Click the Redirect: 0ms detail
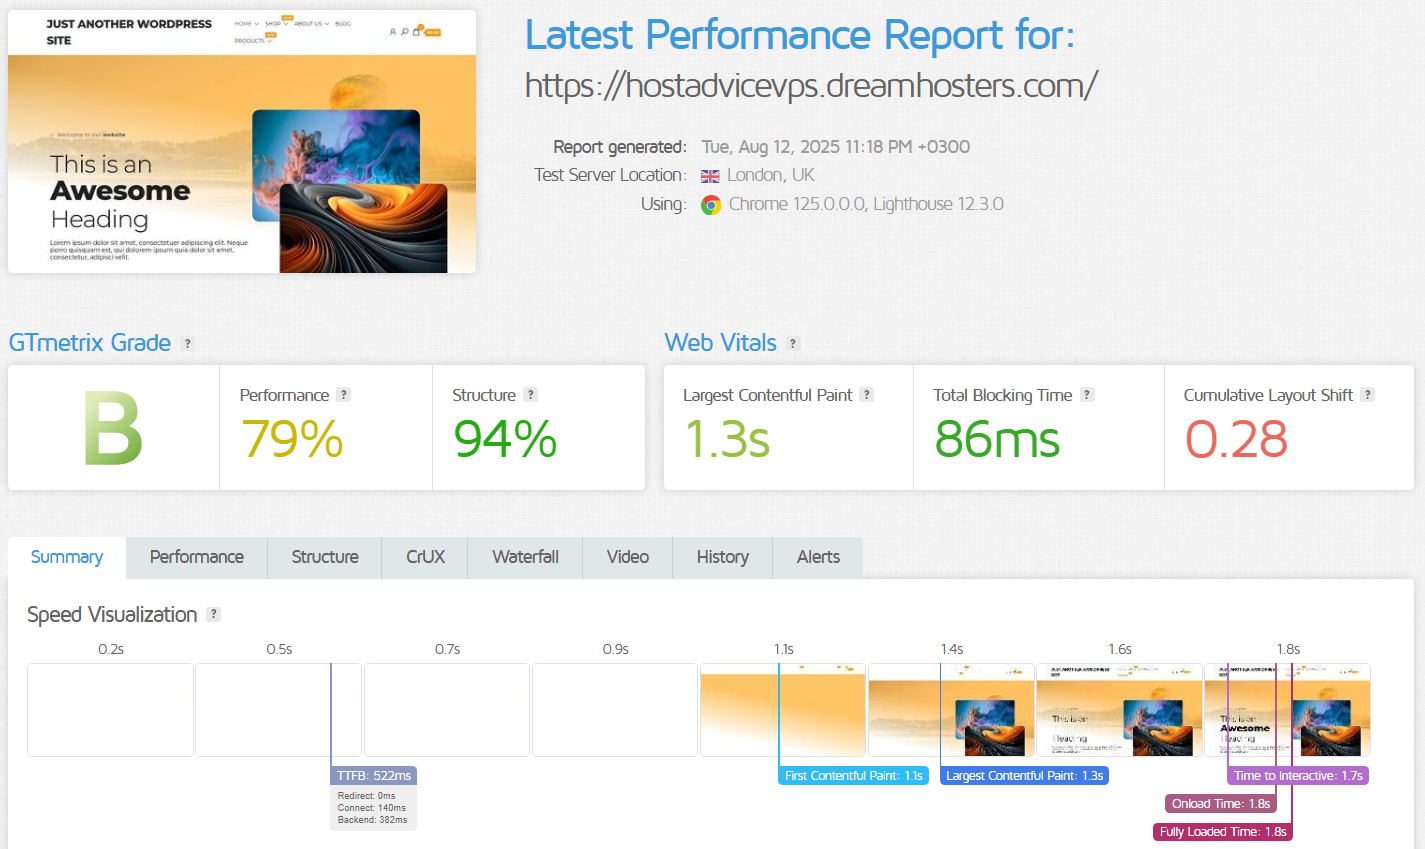 pyautogui.click(x=367, y=796)
